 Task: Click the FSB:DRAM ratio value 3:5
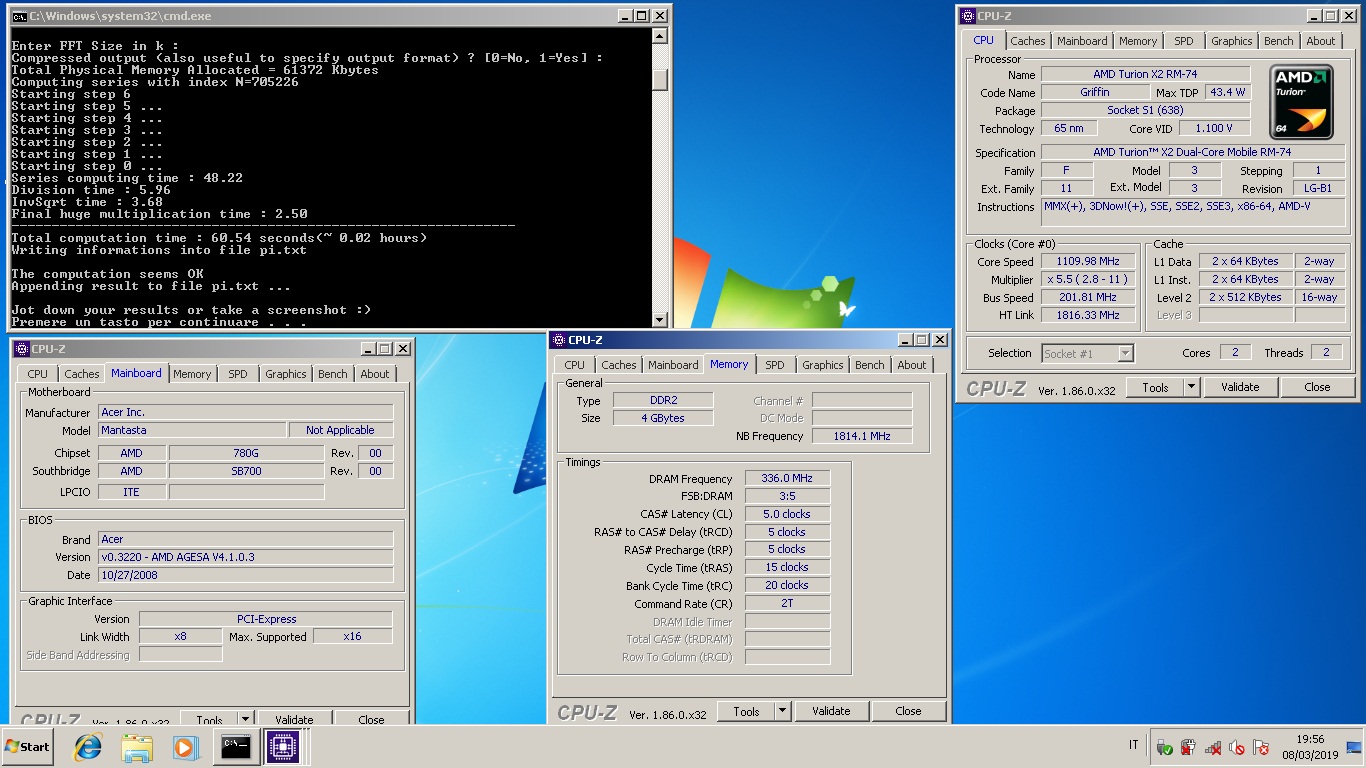[x=787, y=496]
